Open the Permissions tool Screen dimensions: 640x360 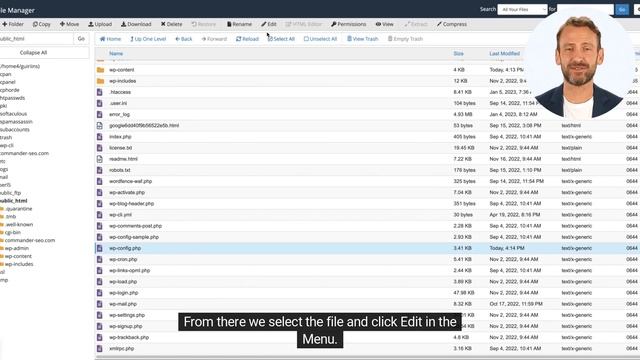[x=349, y=24]
